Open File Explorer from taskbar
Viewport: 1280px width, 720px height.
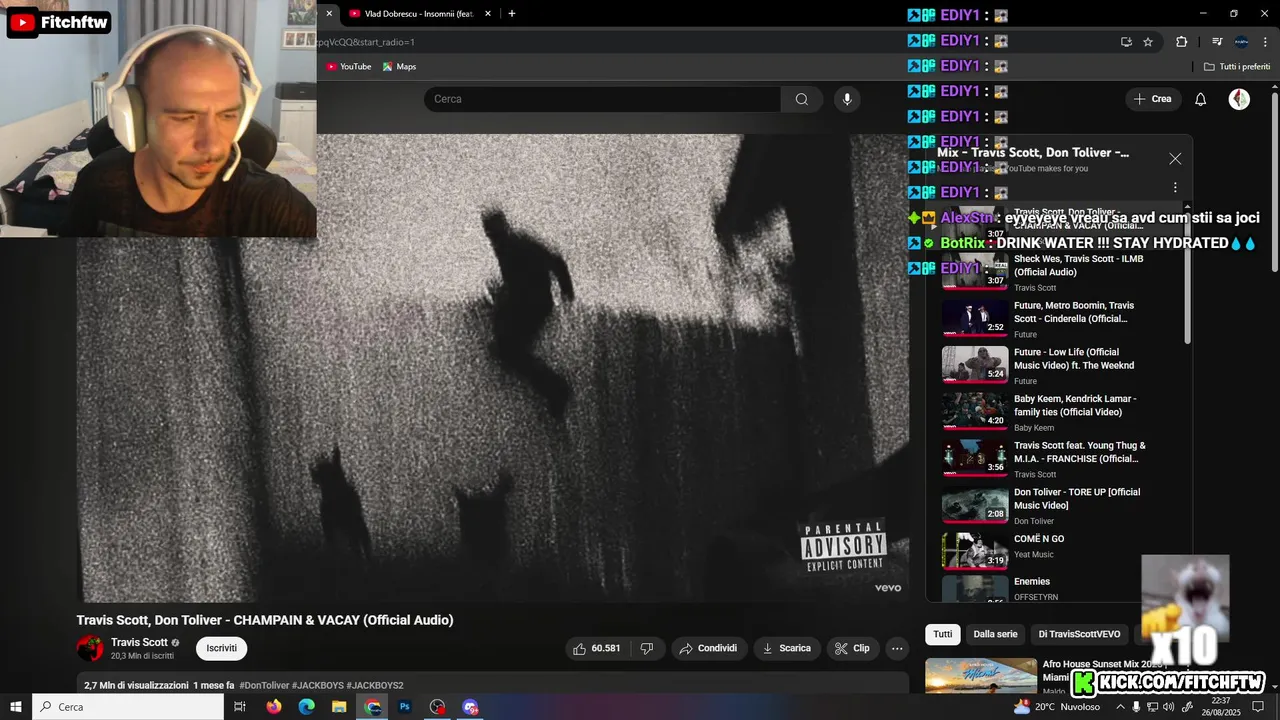coord(339,707)
